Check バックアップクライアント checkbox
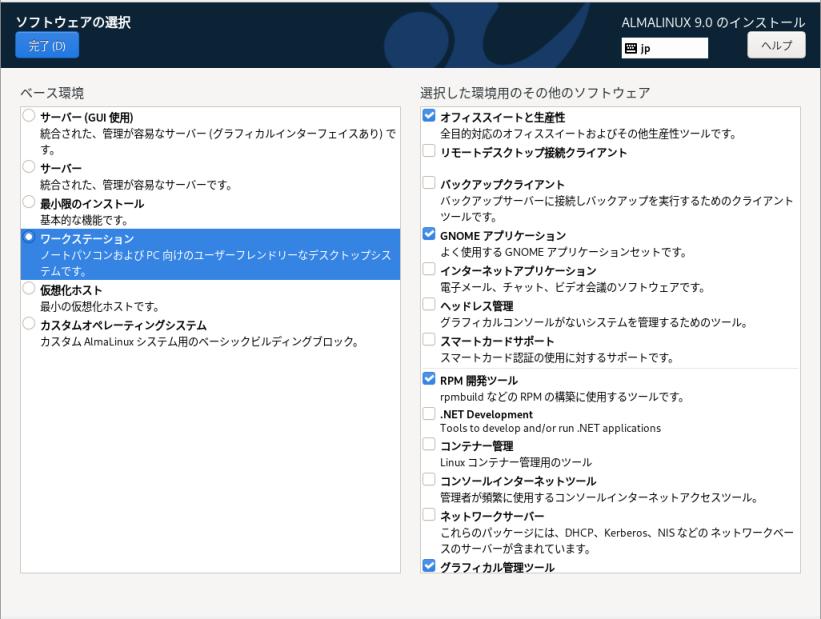 429,182
